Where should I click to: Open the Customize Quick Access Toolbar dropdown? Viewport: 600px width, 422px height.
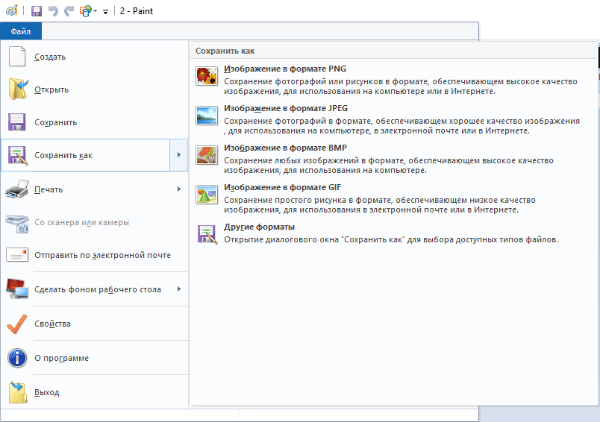(105, 10)
